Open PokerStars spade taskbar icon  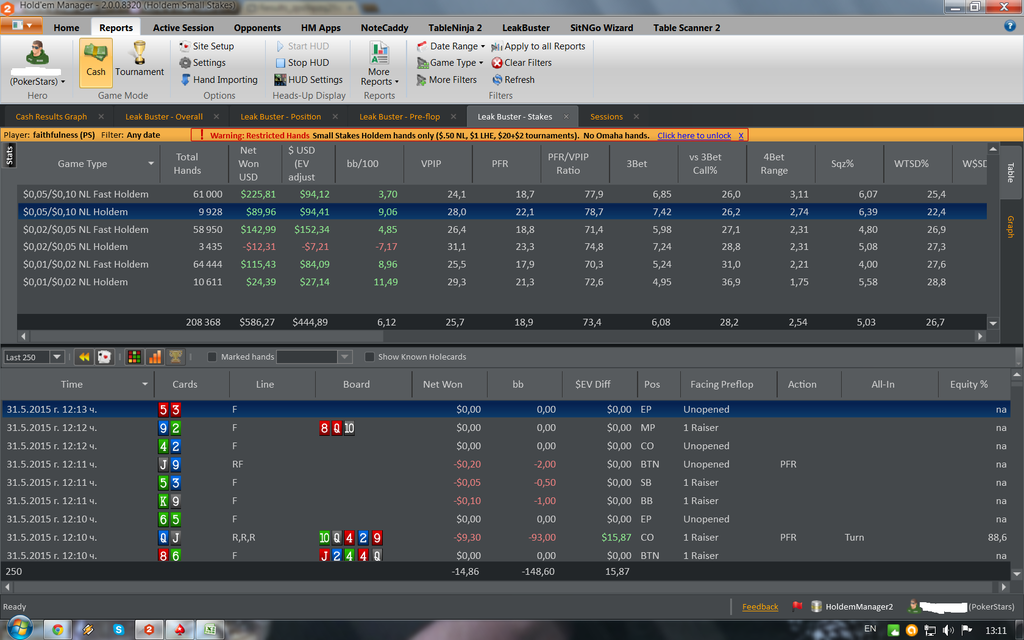(x=180, y=630)
